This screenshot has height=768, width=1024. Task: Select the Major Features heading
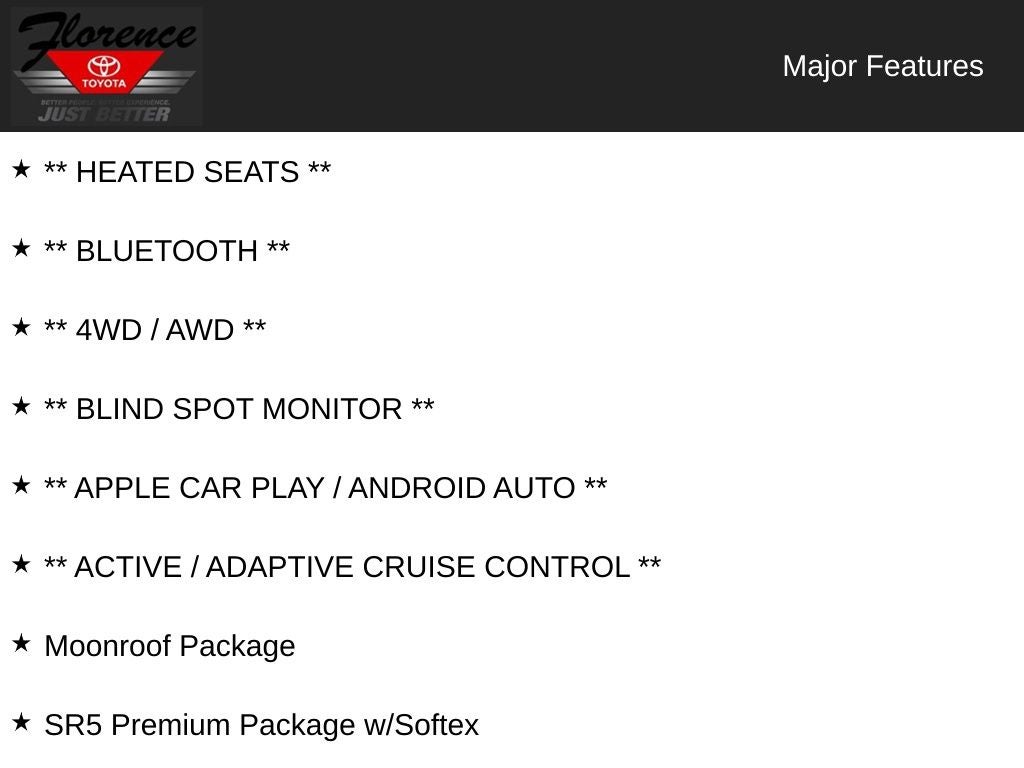(882, 66)
